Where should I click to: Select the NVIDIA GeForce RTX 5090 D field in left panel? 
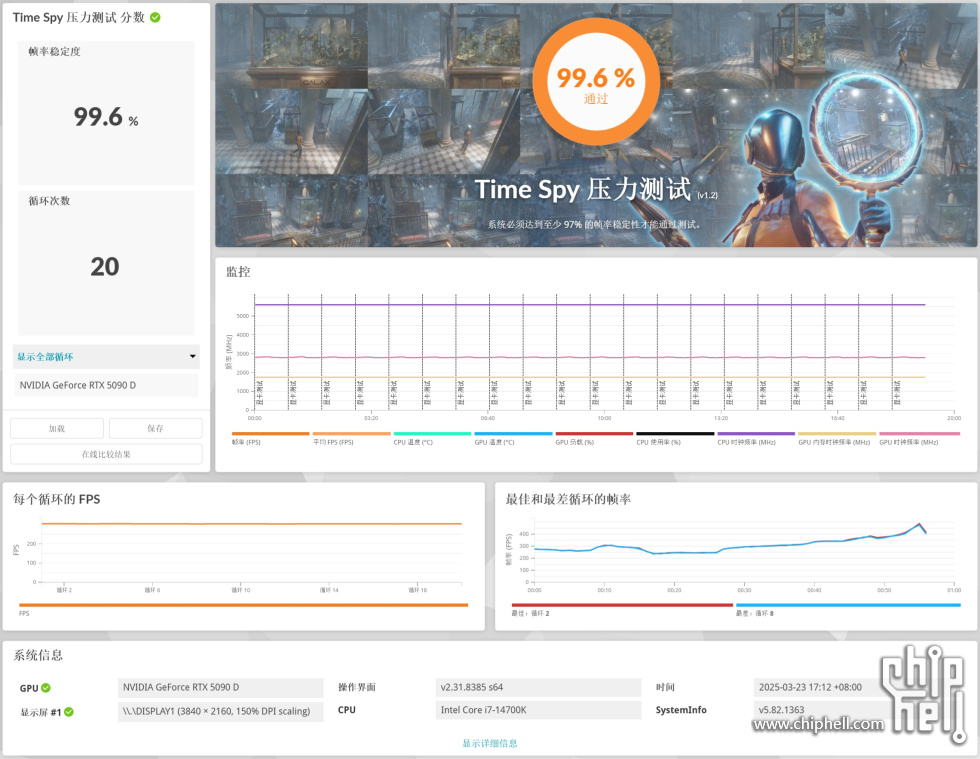pyautogui.click(x=106, y=385)
